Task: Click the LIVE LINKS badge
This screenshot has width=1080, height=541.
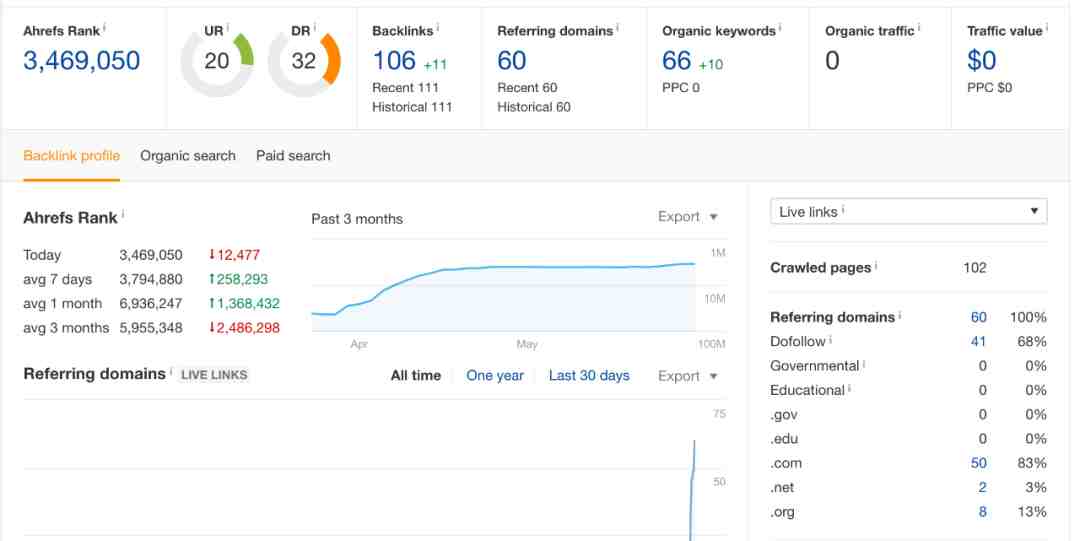Action: 214,375
